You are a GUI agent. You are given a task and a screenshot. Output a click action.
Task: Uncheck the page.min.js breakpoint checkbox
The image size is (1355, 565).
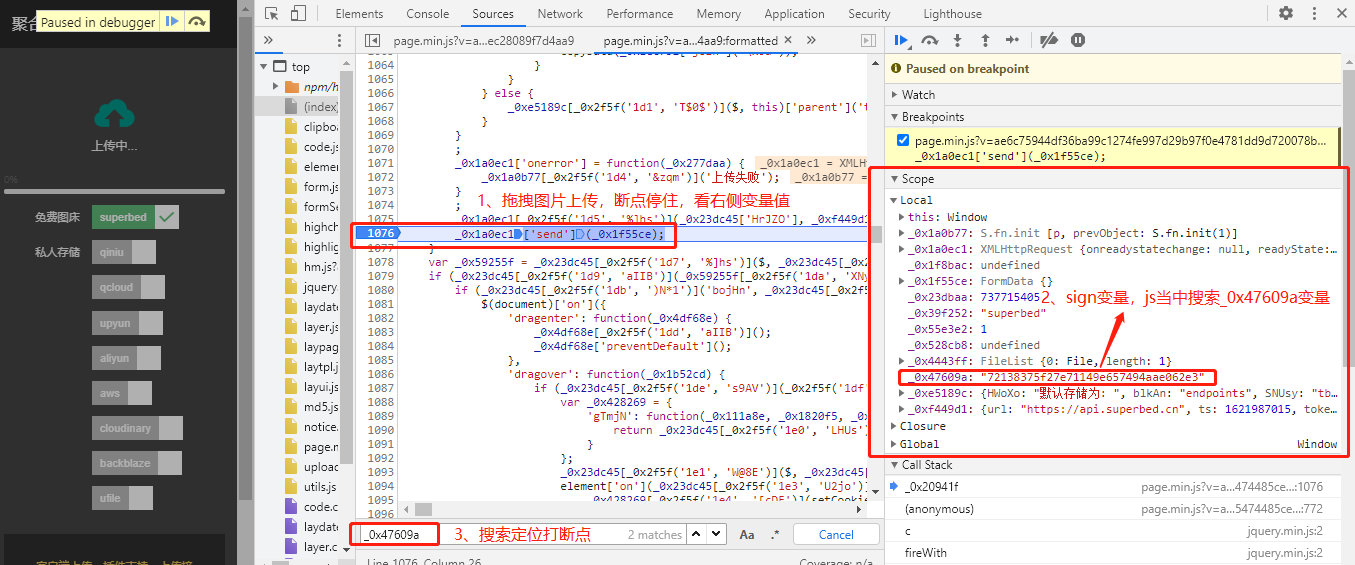click(x=904, y=141)
